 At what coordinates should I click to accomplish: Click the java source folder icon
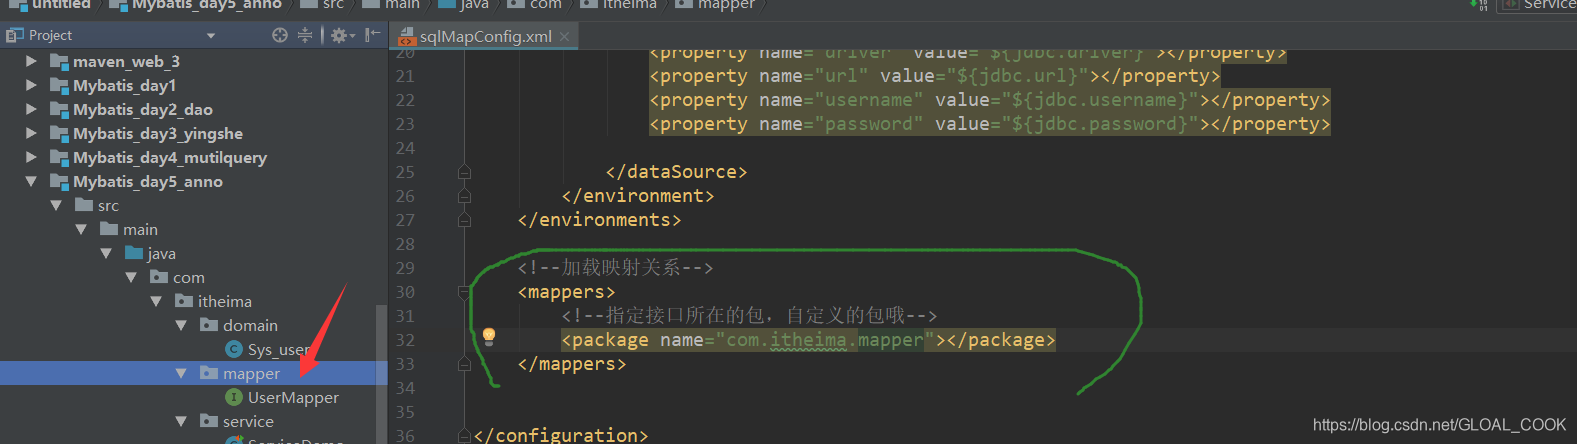click(x=134, y=253)
